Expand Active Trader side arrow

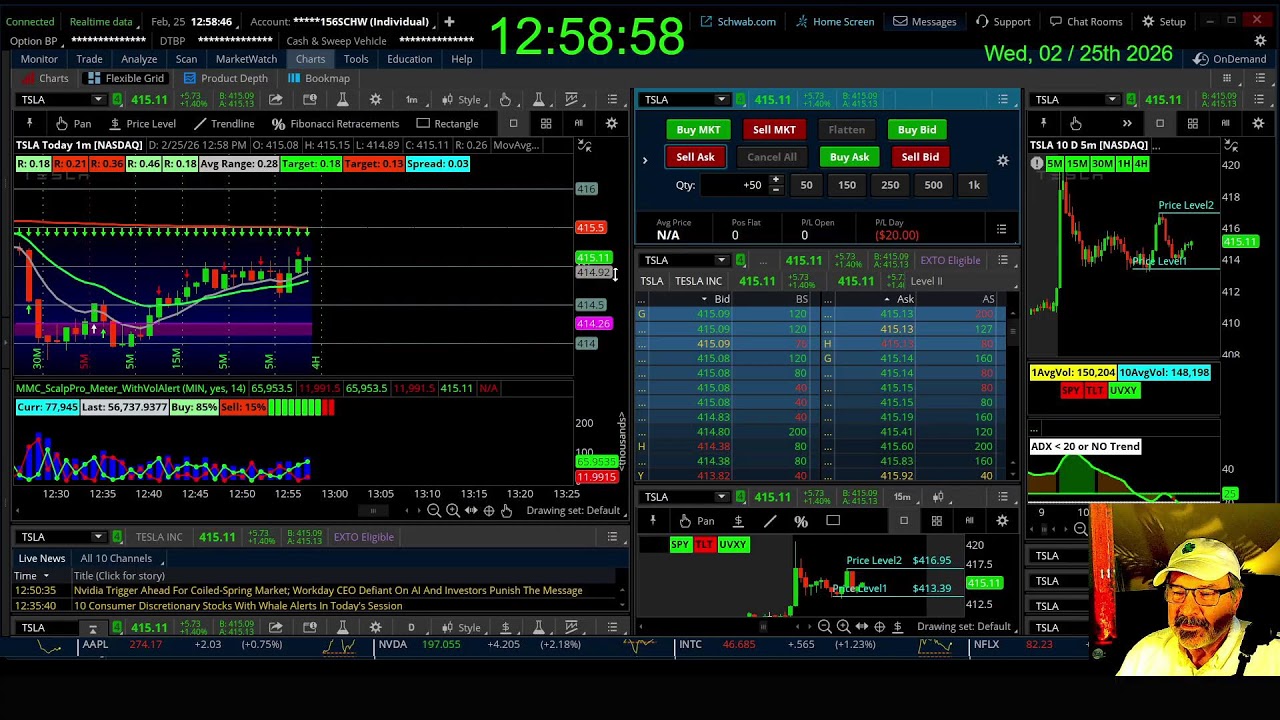645,160
